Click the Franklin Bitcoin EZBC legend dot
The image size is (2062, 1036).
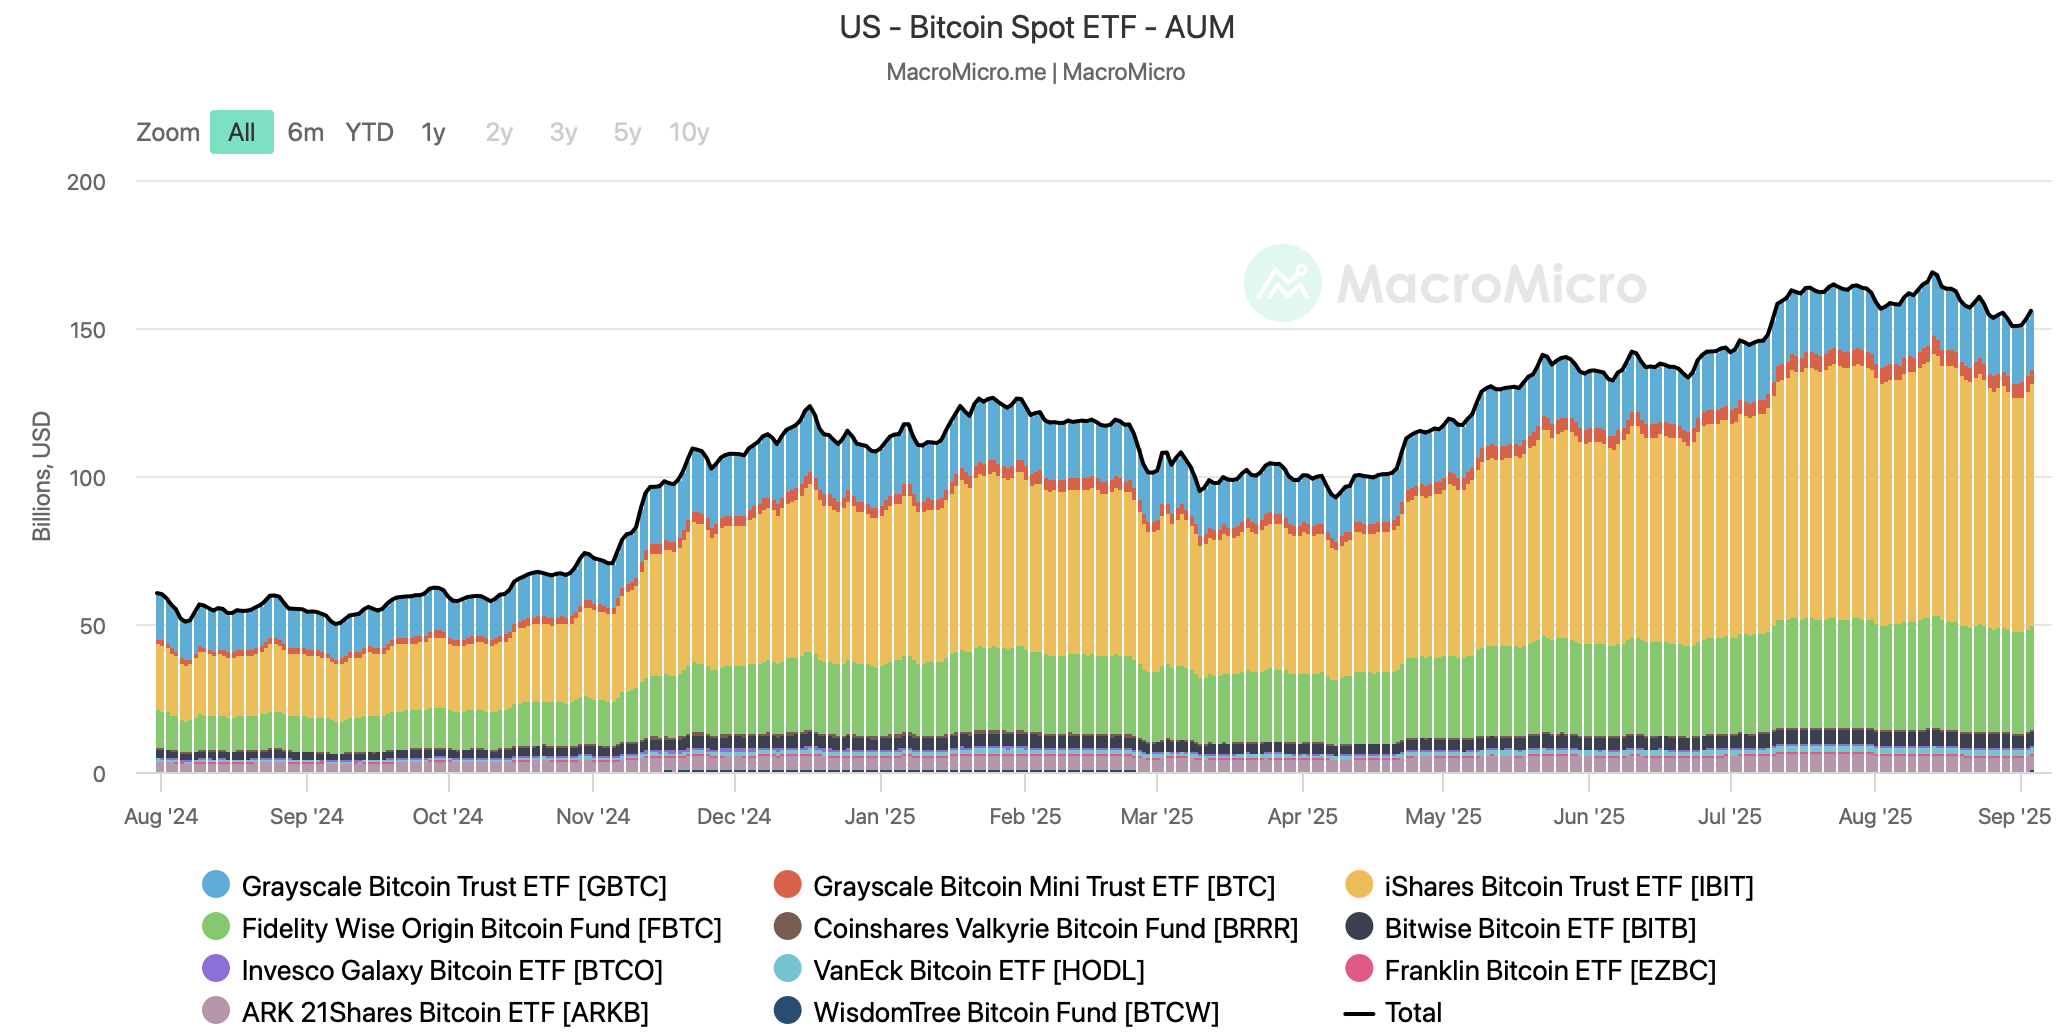pos(1359,969)
